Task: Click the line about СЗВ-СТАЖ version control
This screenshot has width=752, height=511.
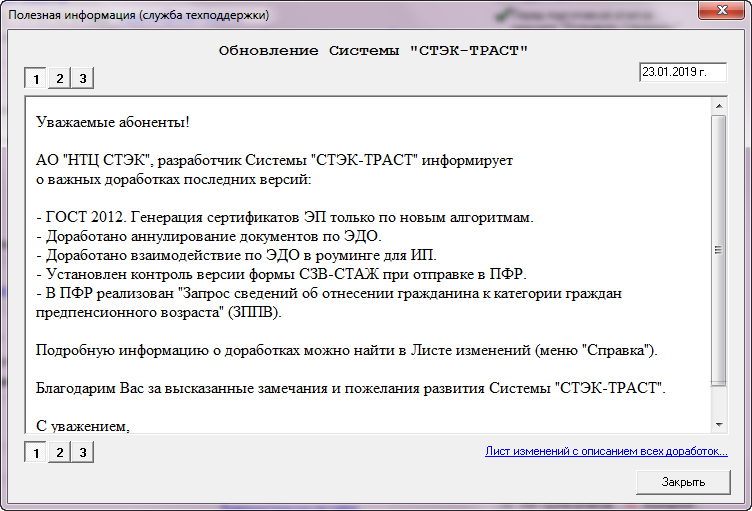Action: click(x=282, y=274)
